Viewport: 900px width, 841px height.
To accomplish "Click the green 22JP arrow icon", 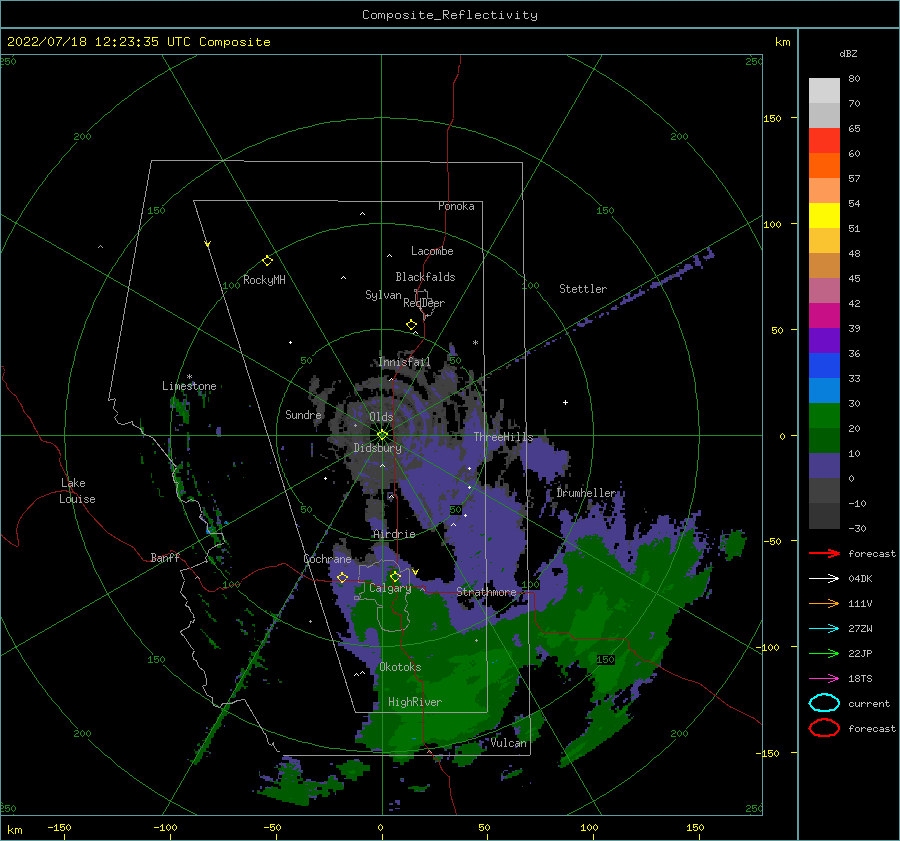I will [824, 653].
